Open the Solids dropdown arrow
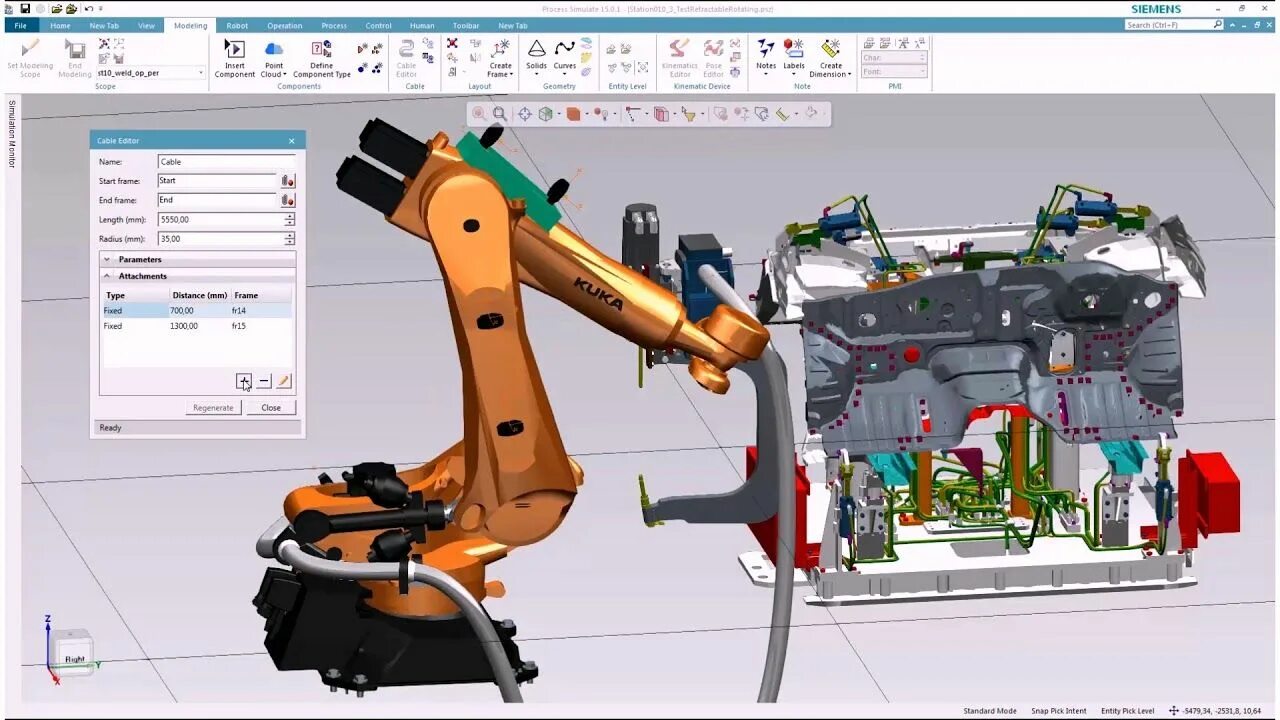 coord(536,75)
